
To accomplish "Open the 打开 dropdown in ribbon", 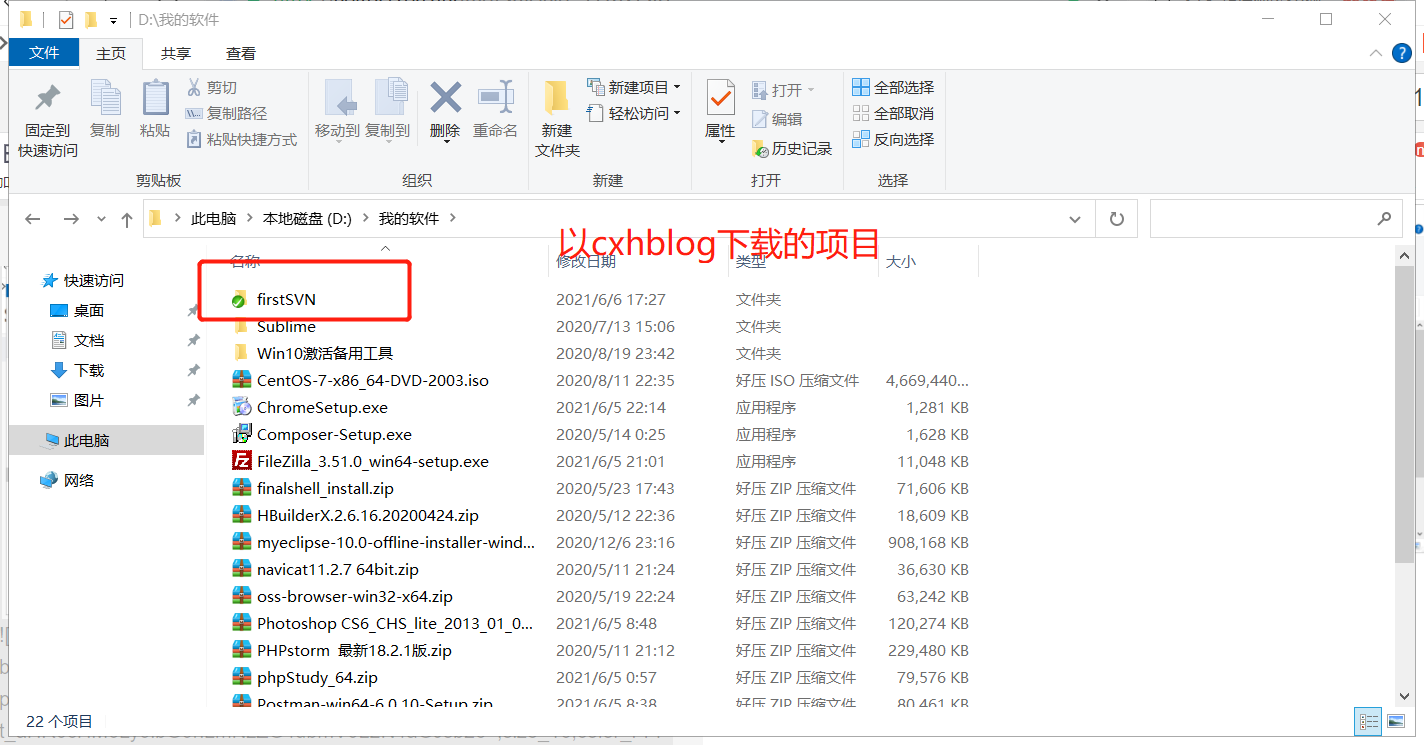I will coord(784,90).
